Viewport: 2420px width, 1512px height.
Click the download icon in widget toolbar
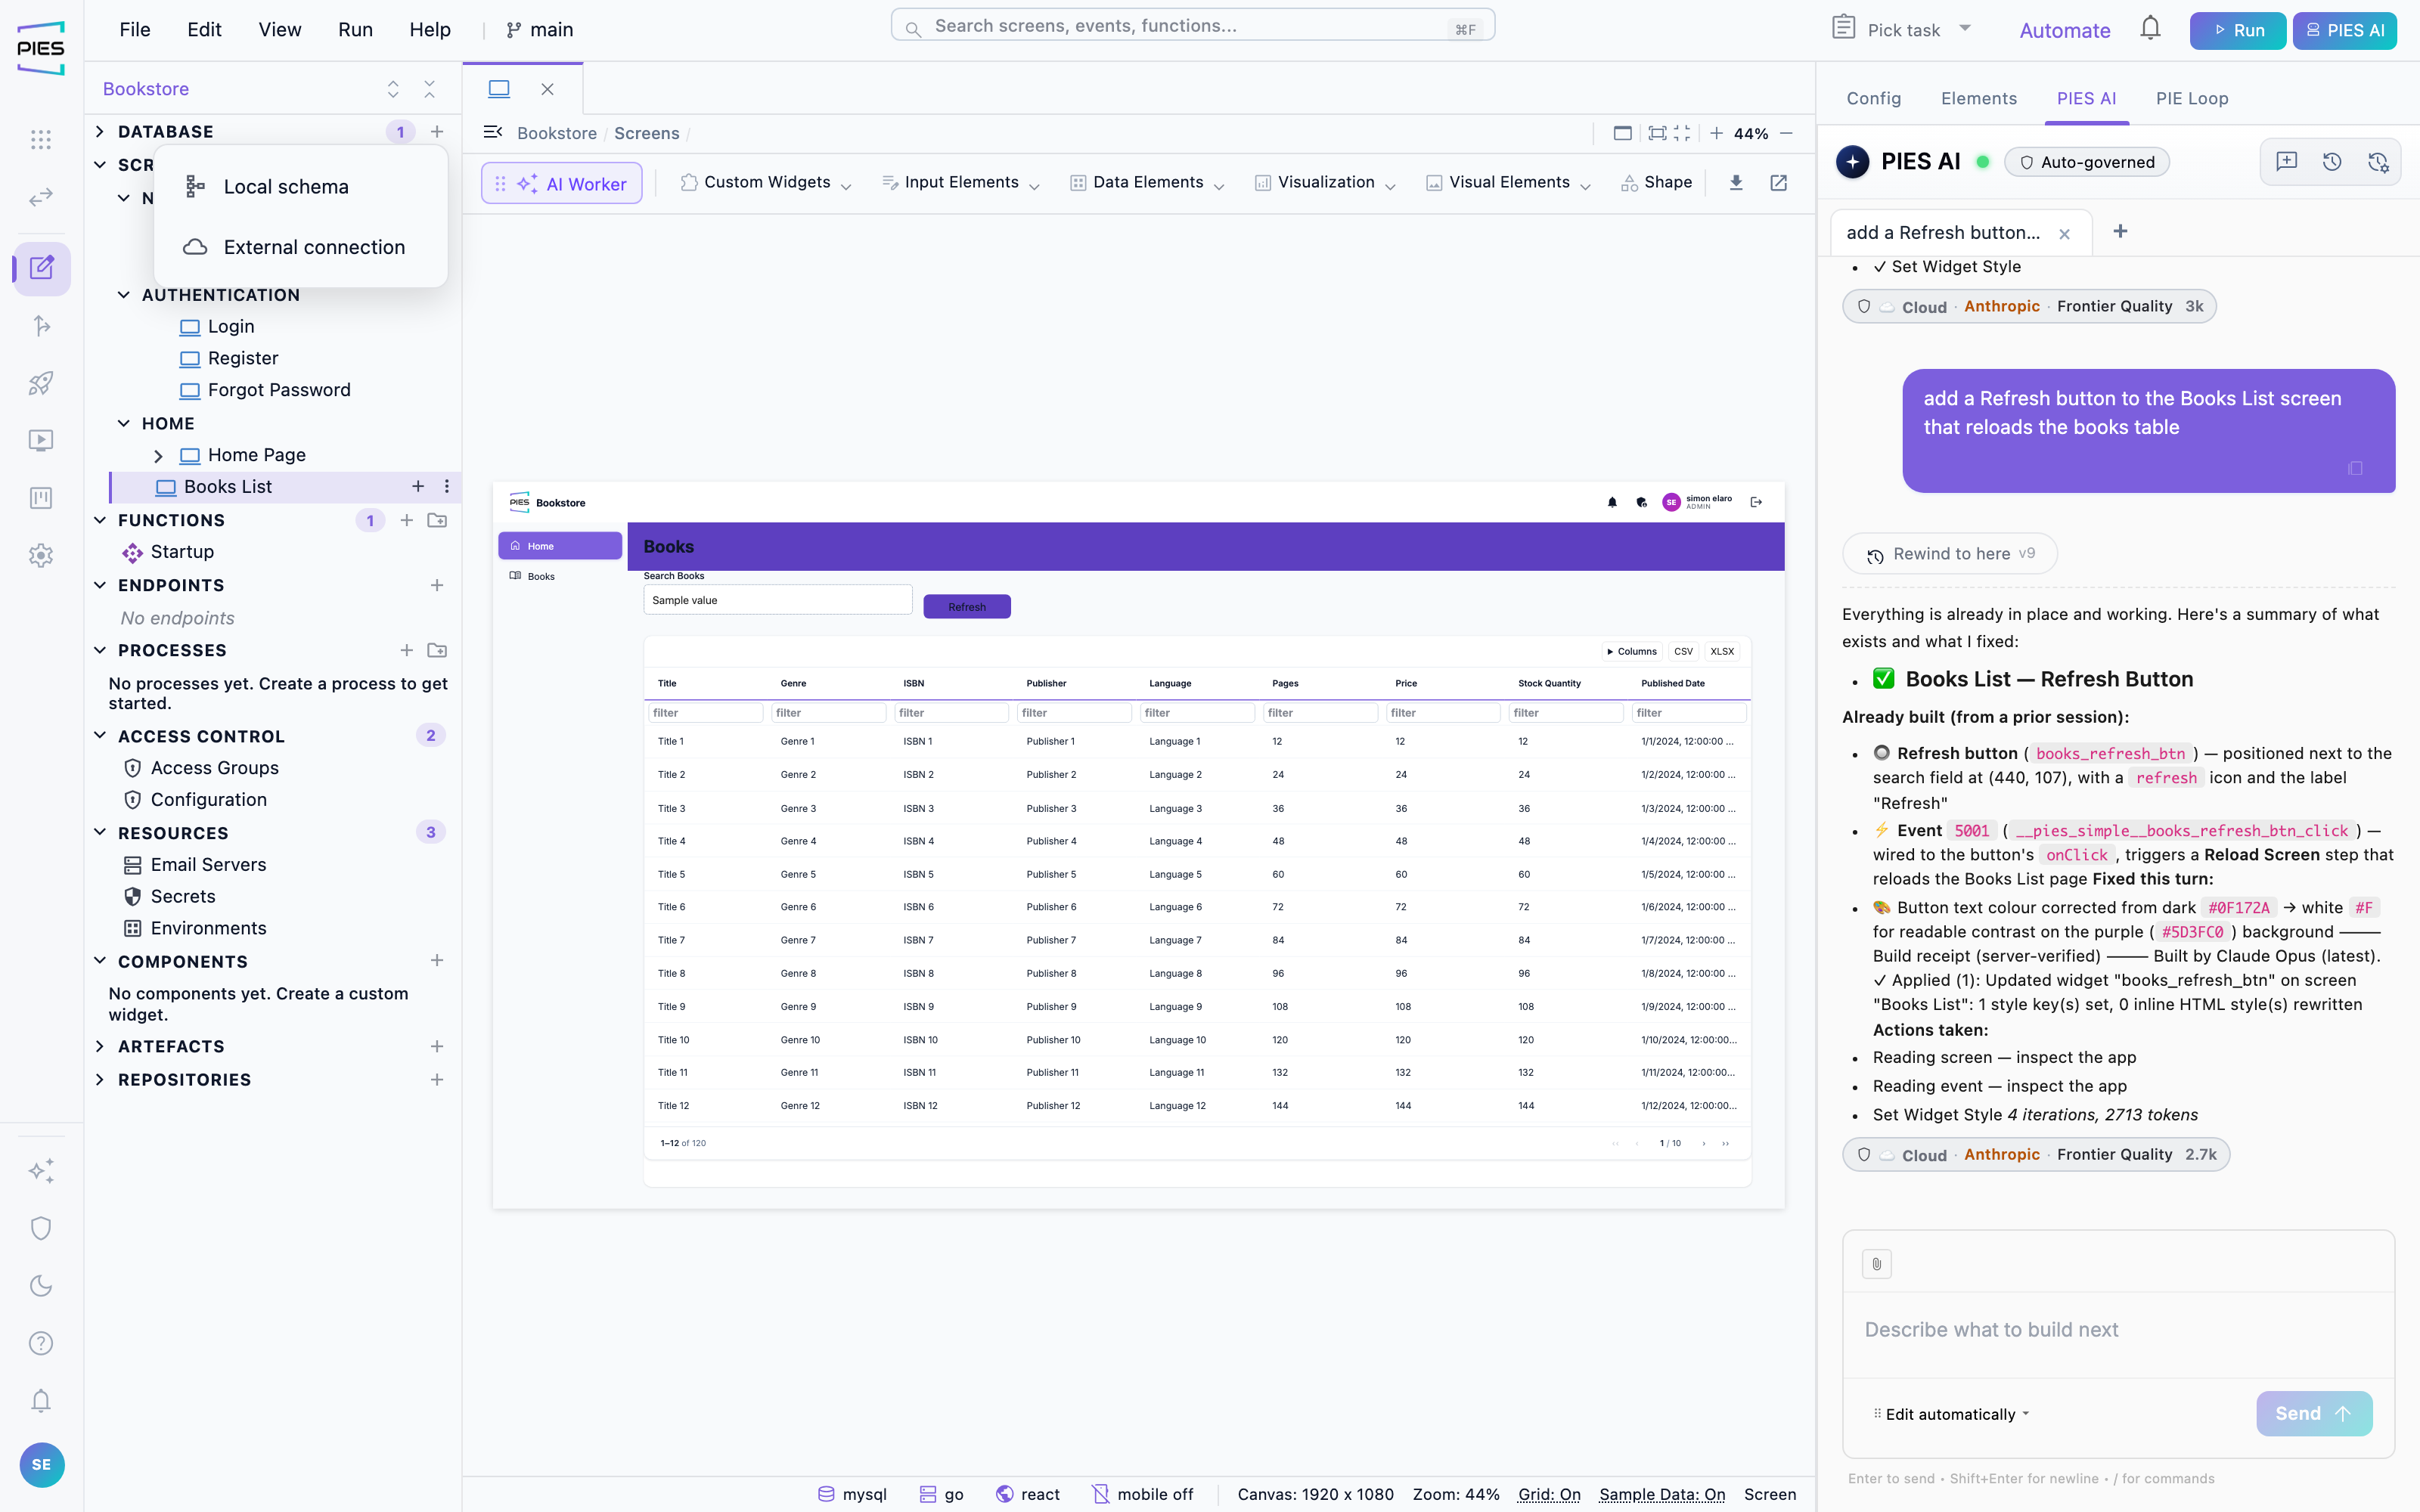[1736, 182]
